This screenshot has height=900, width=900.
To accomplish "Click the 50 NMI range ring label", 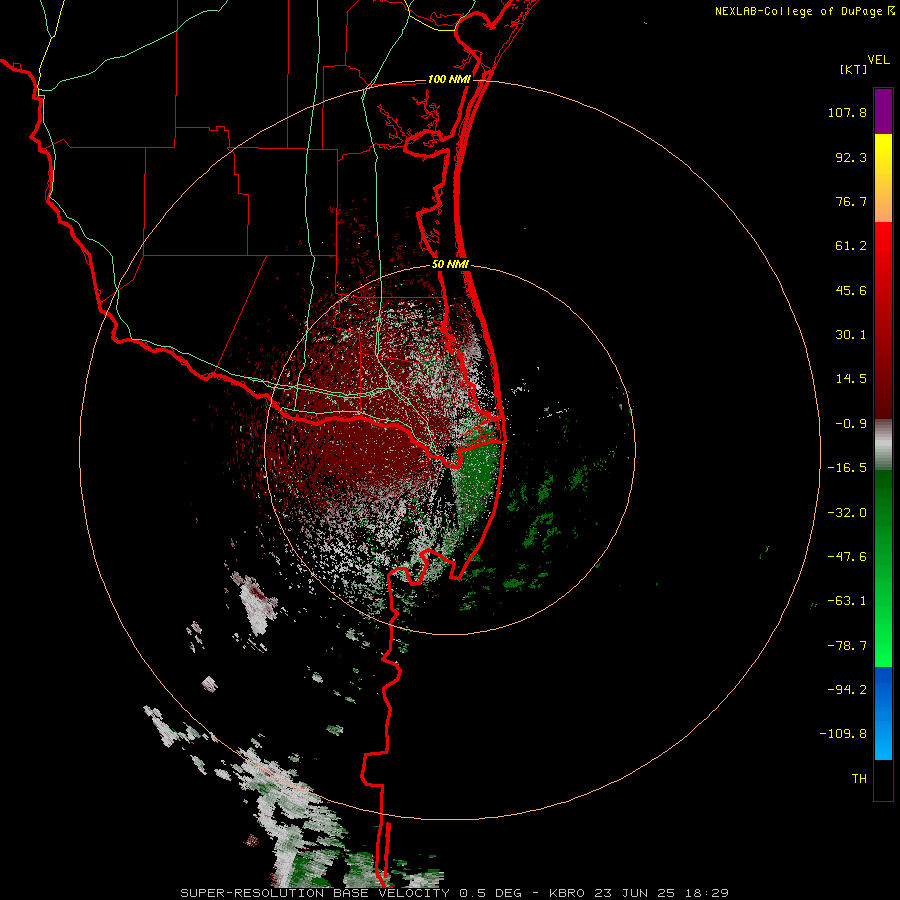I will click(451, 265).
